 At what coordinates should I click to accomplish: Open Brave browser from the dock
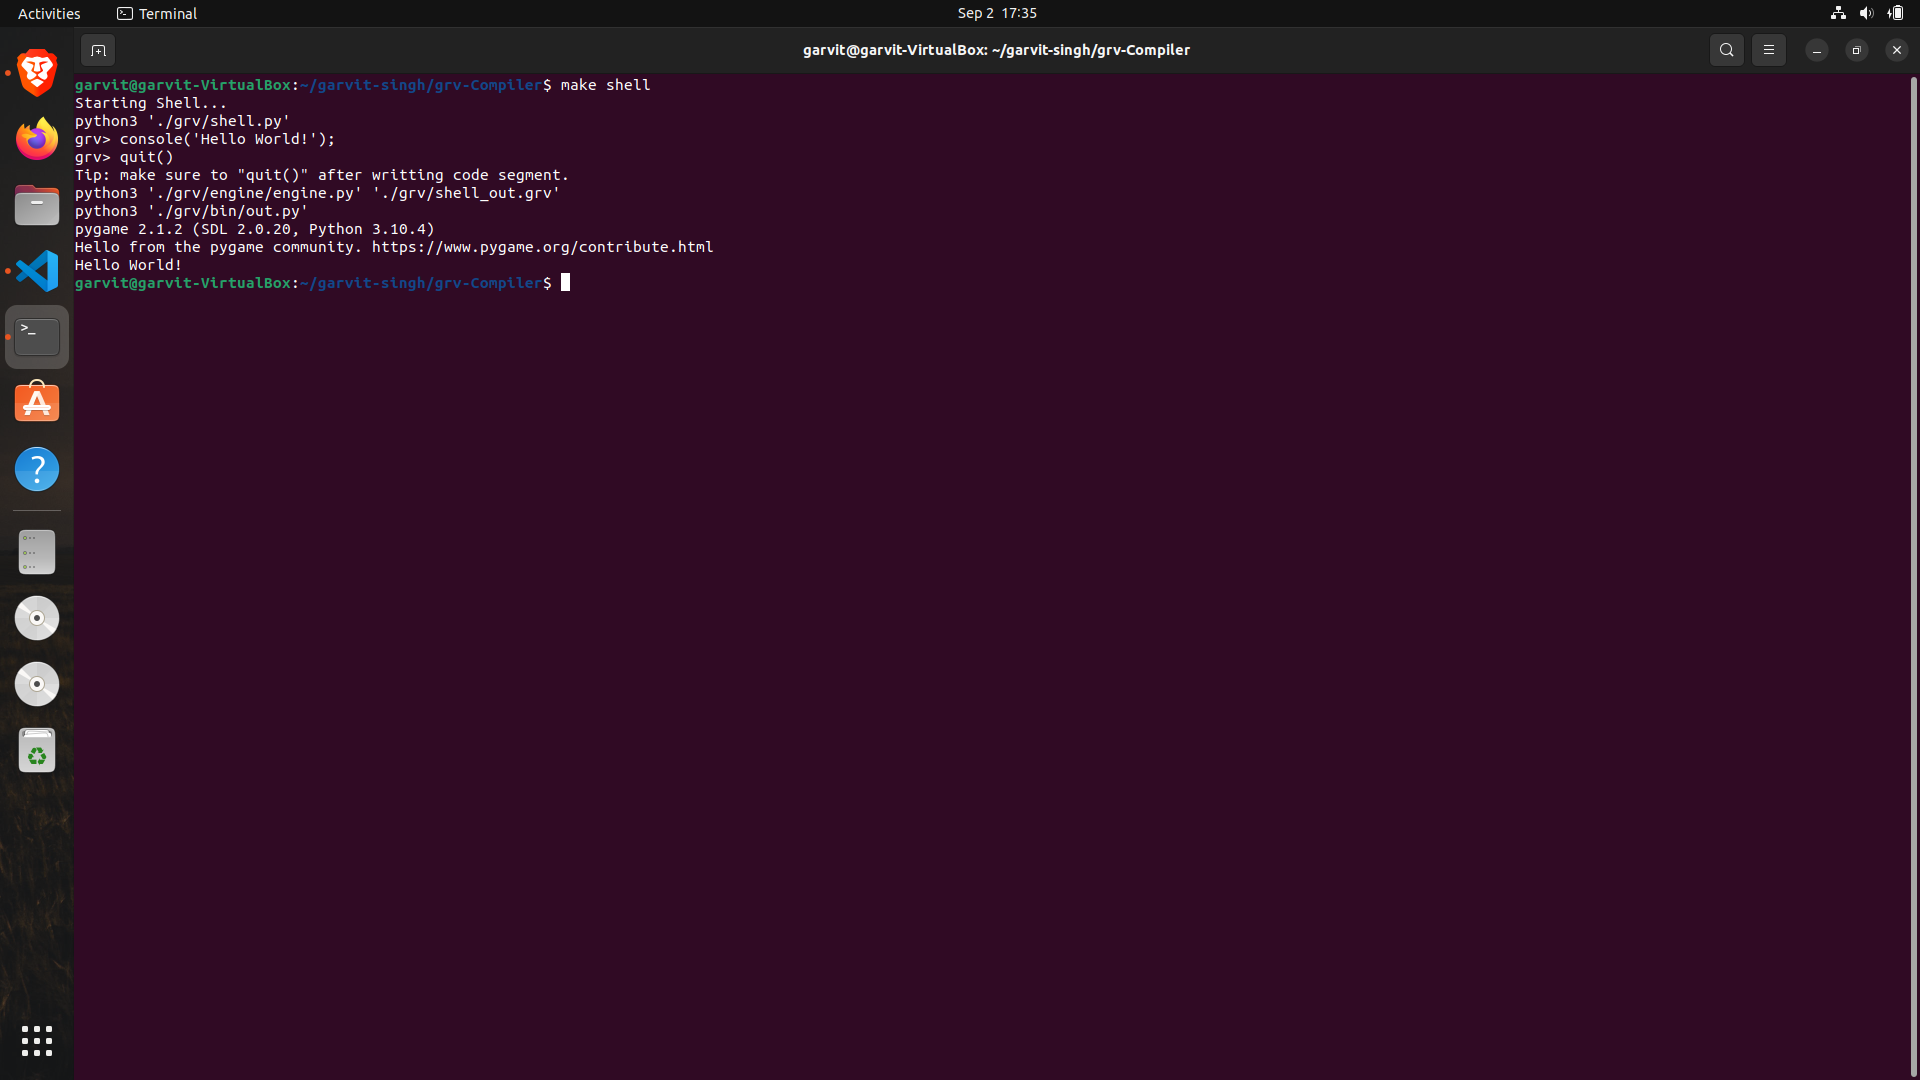pos(37,72)
